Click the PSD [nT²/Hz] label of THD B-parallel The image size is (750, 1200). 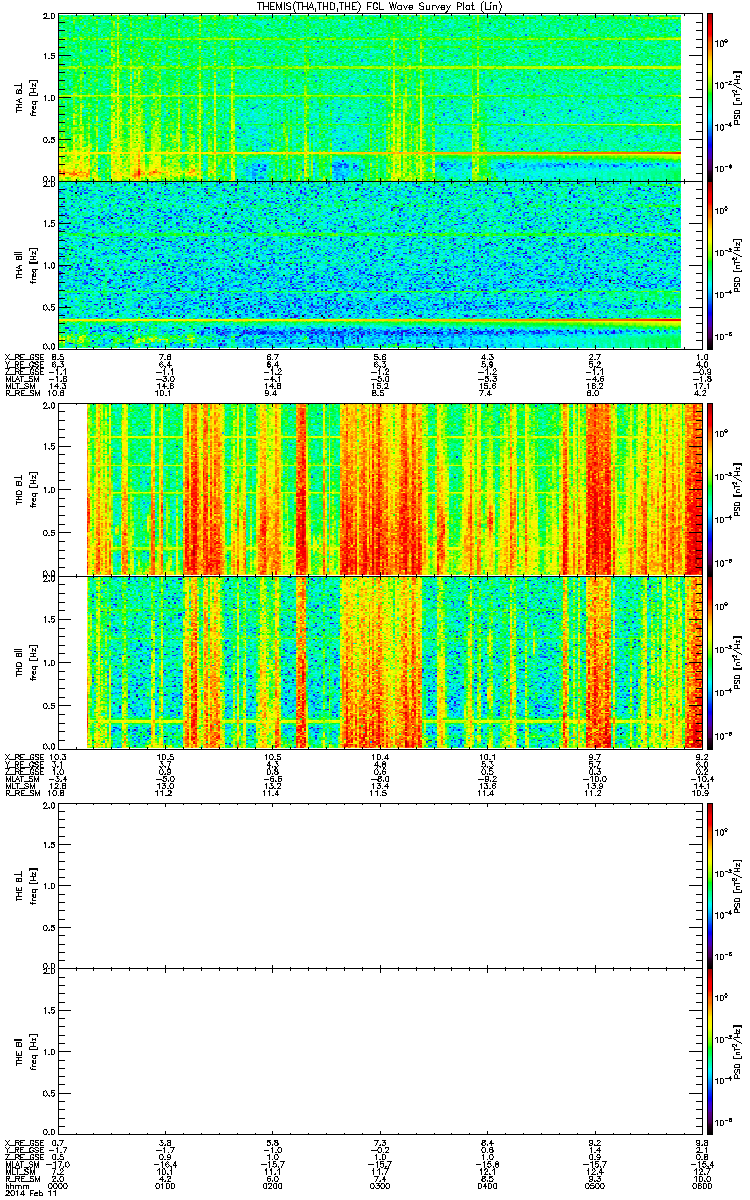(x=737, y=662)
